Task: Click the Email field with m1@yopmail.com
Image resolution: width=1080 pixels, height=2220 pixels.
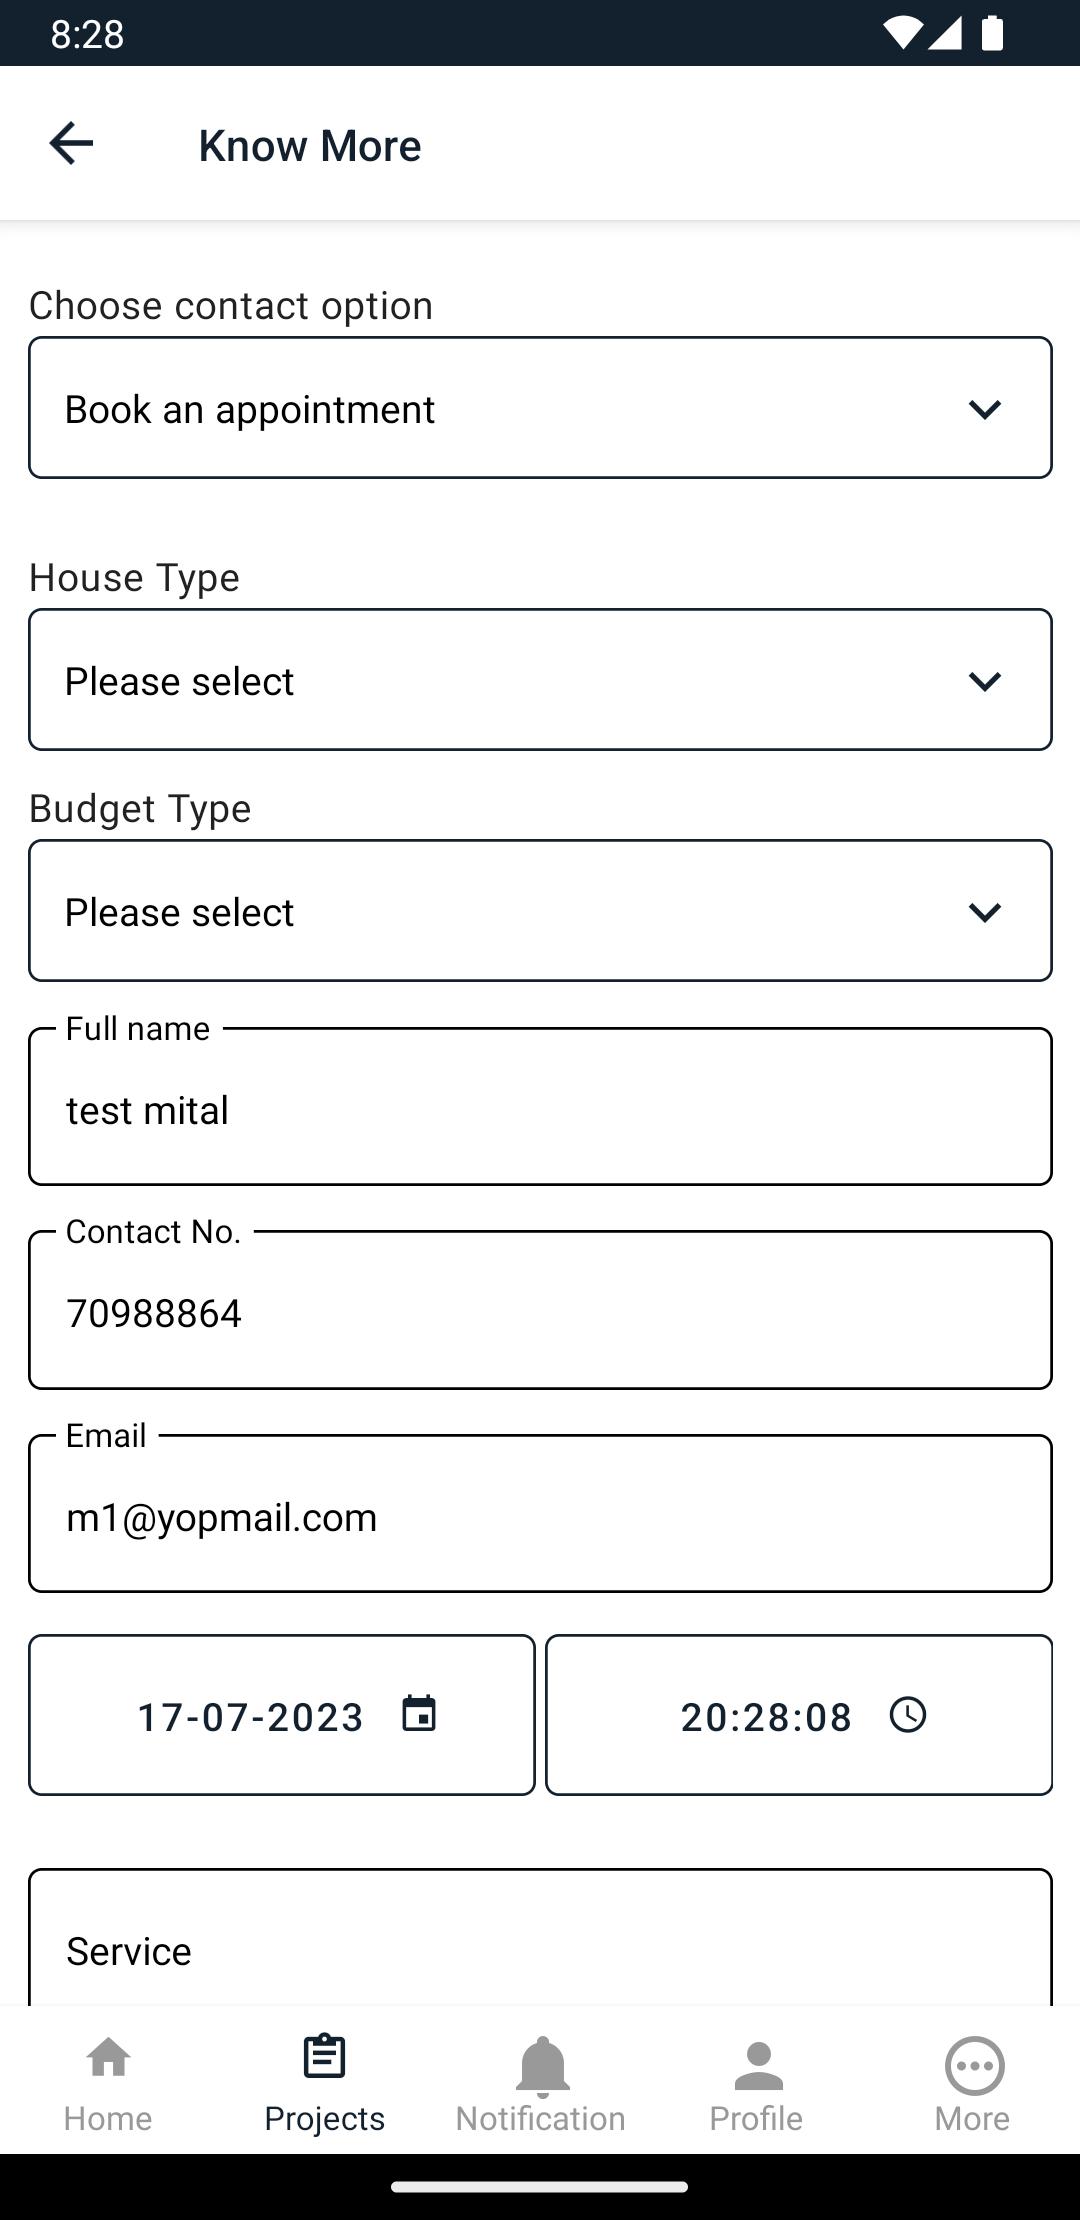Action: (540, 1514)
